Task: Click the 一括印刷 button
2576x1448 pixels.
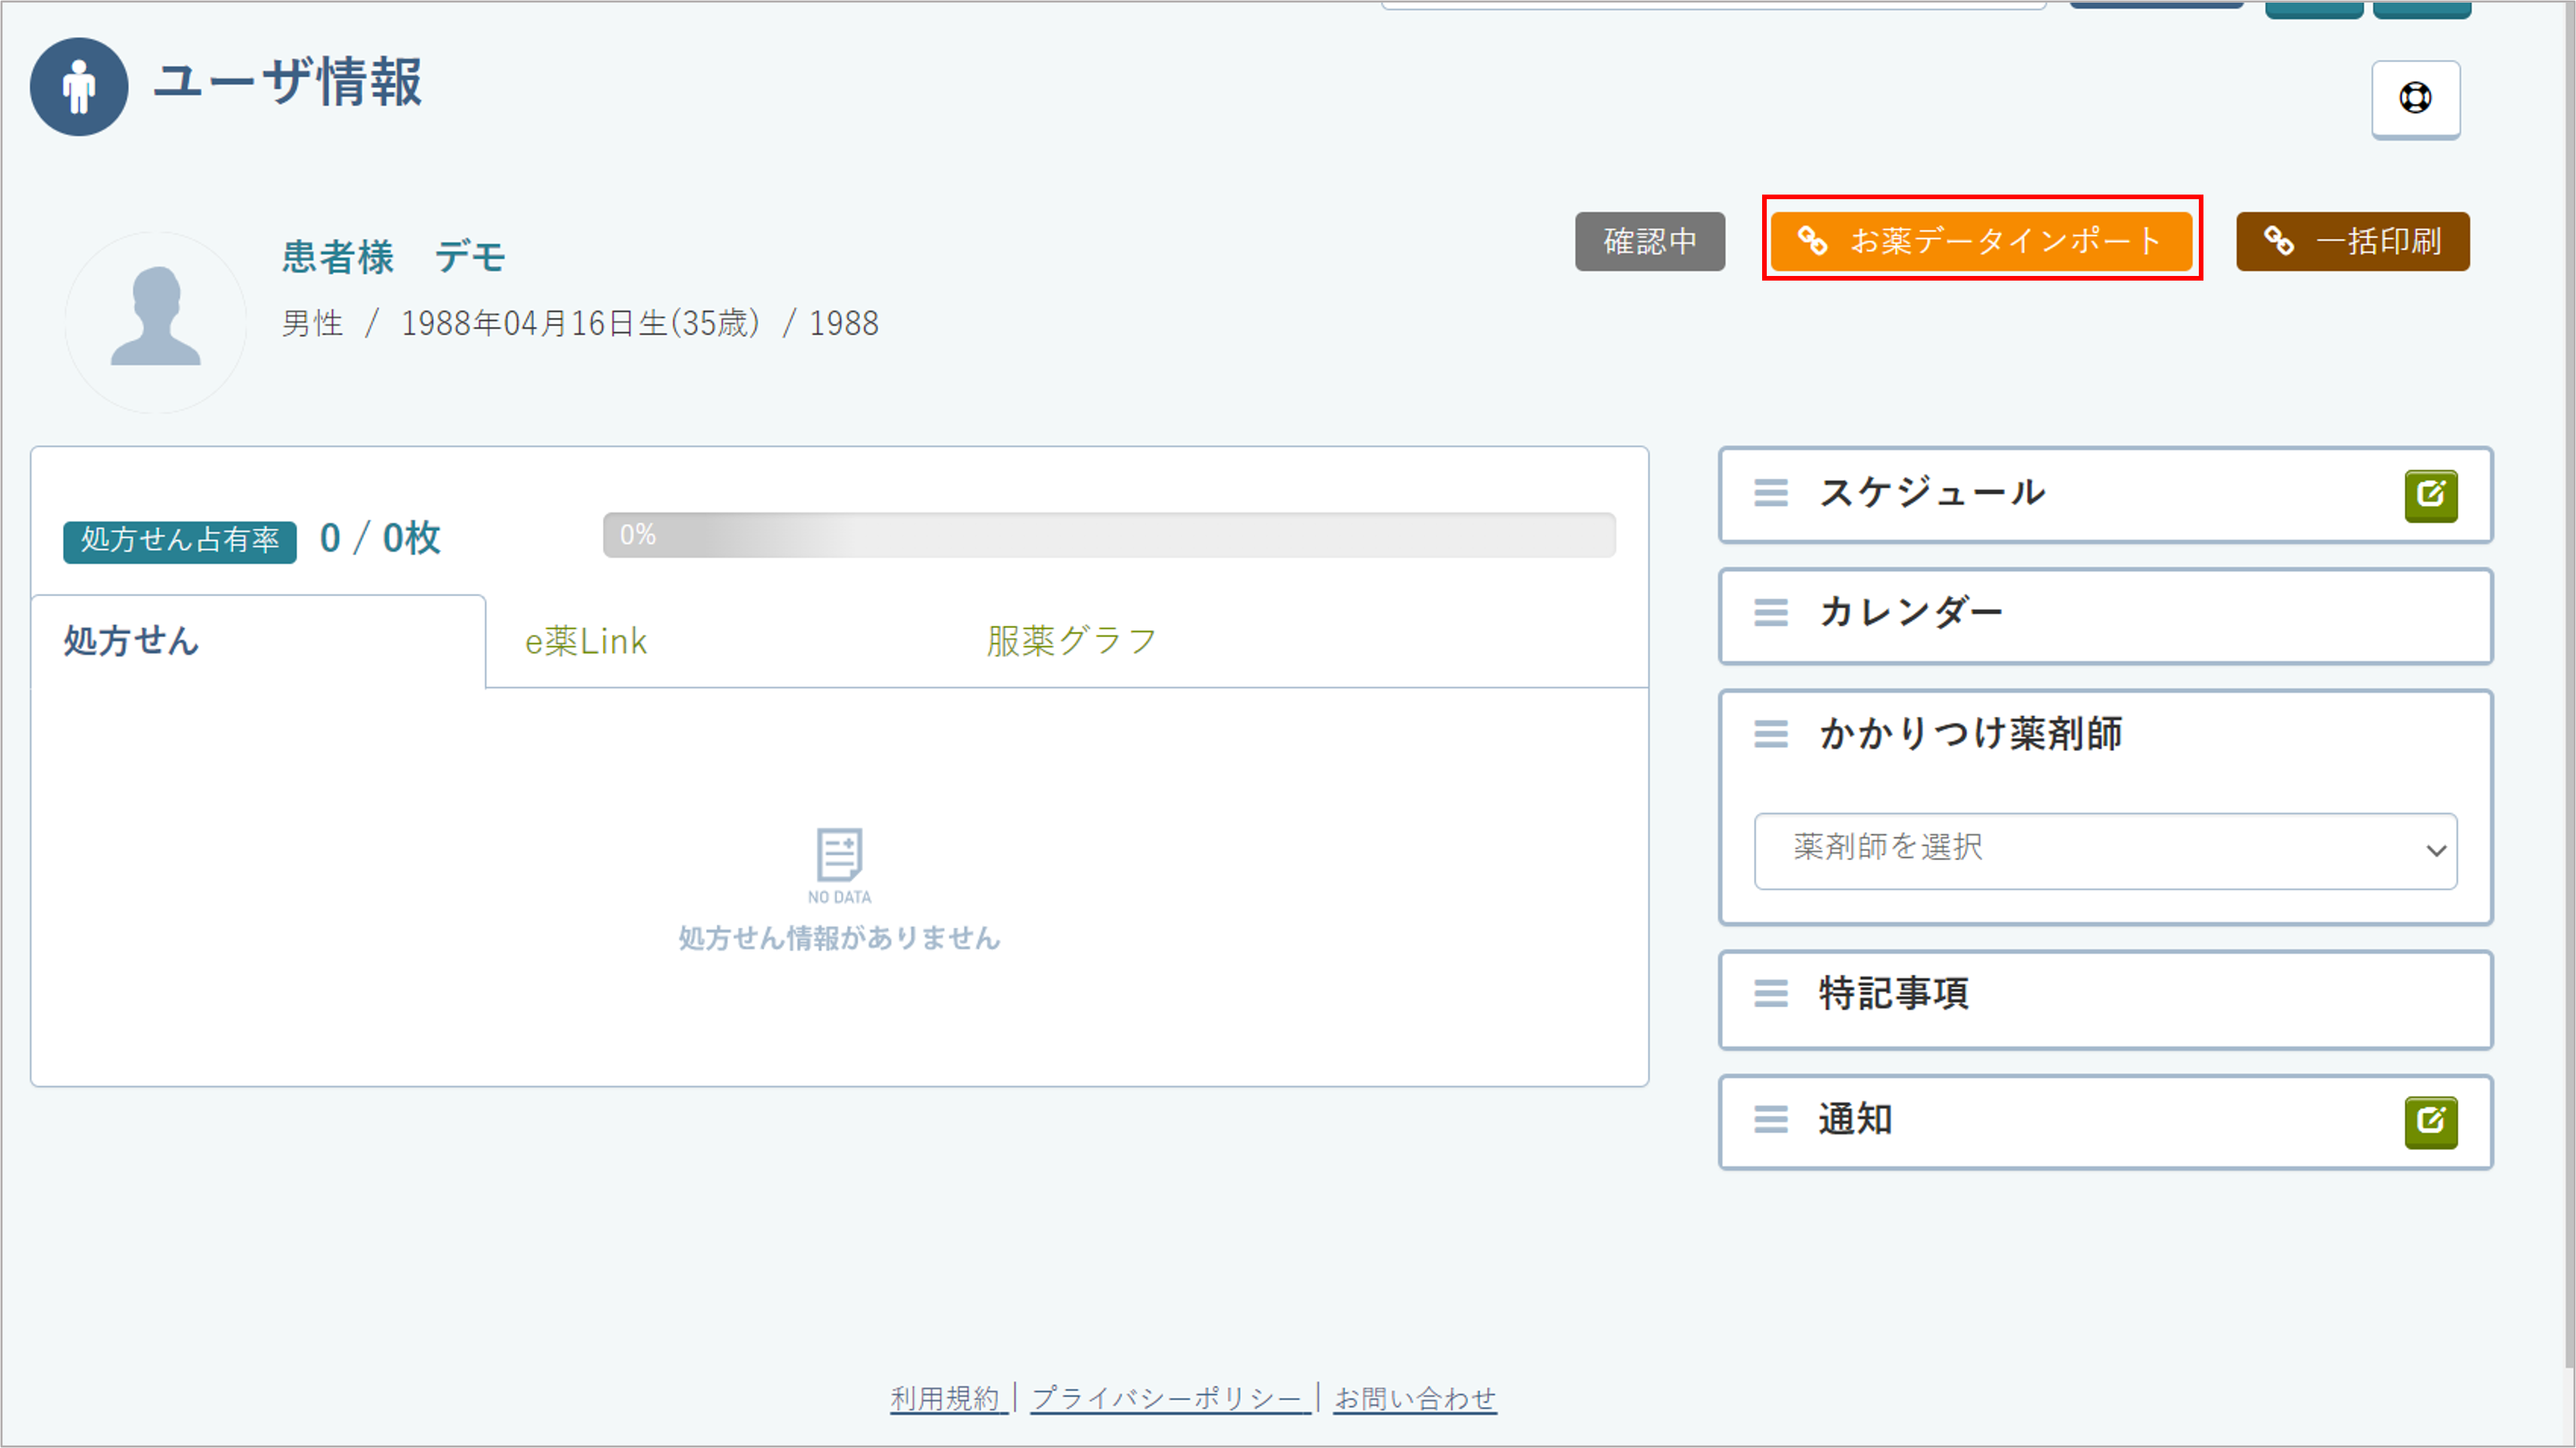Action: 2352,241
